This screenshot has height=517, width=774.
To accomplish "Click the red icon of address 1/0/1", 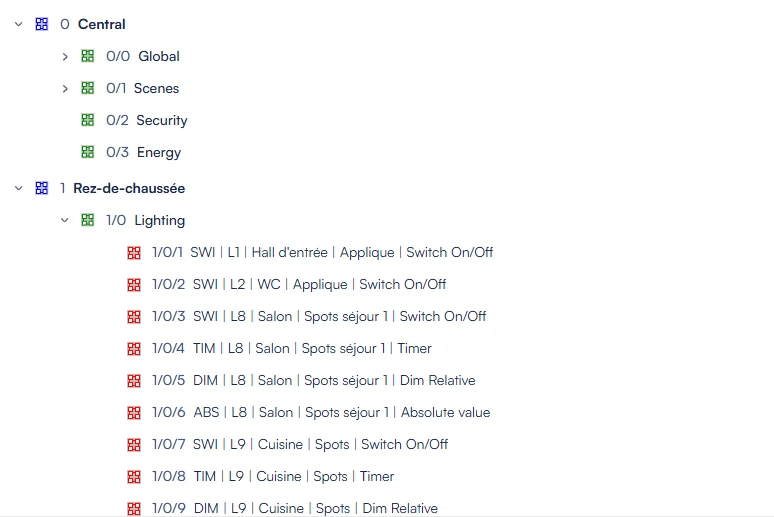I will (134, 253).
